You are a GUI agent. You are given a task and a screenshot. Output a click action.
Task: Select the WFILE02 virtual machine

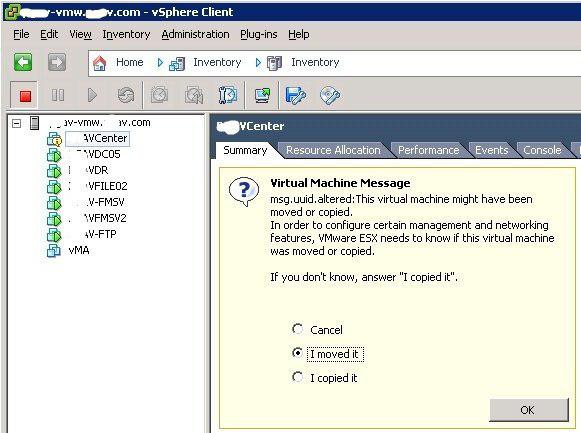click(x=98, y=186)
